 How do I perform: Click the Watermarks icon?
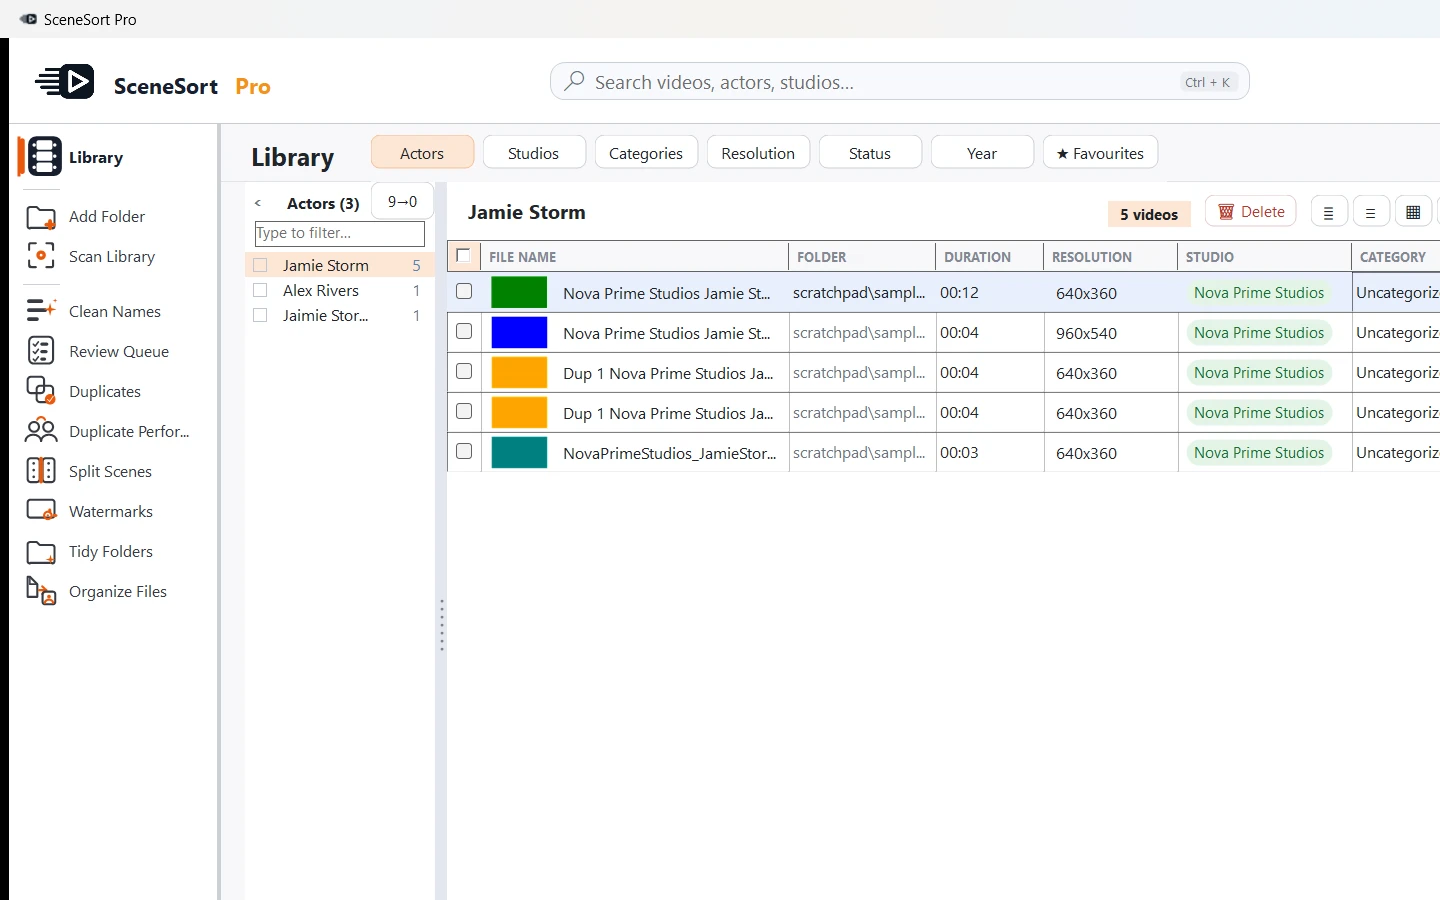tap(41, 511)
